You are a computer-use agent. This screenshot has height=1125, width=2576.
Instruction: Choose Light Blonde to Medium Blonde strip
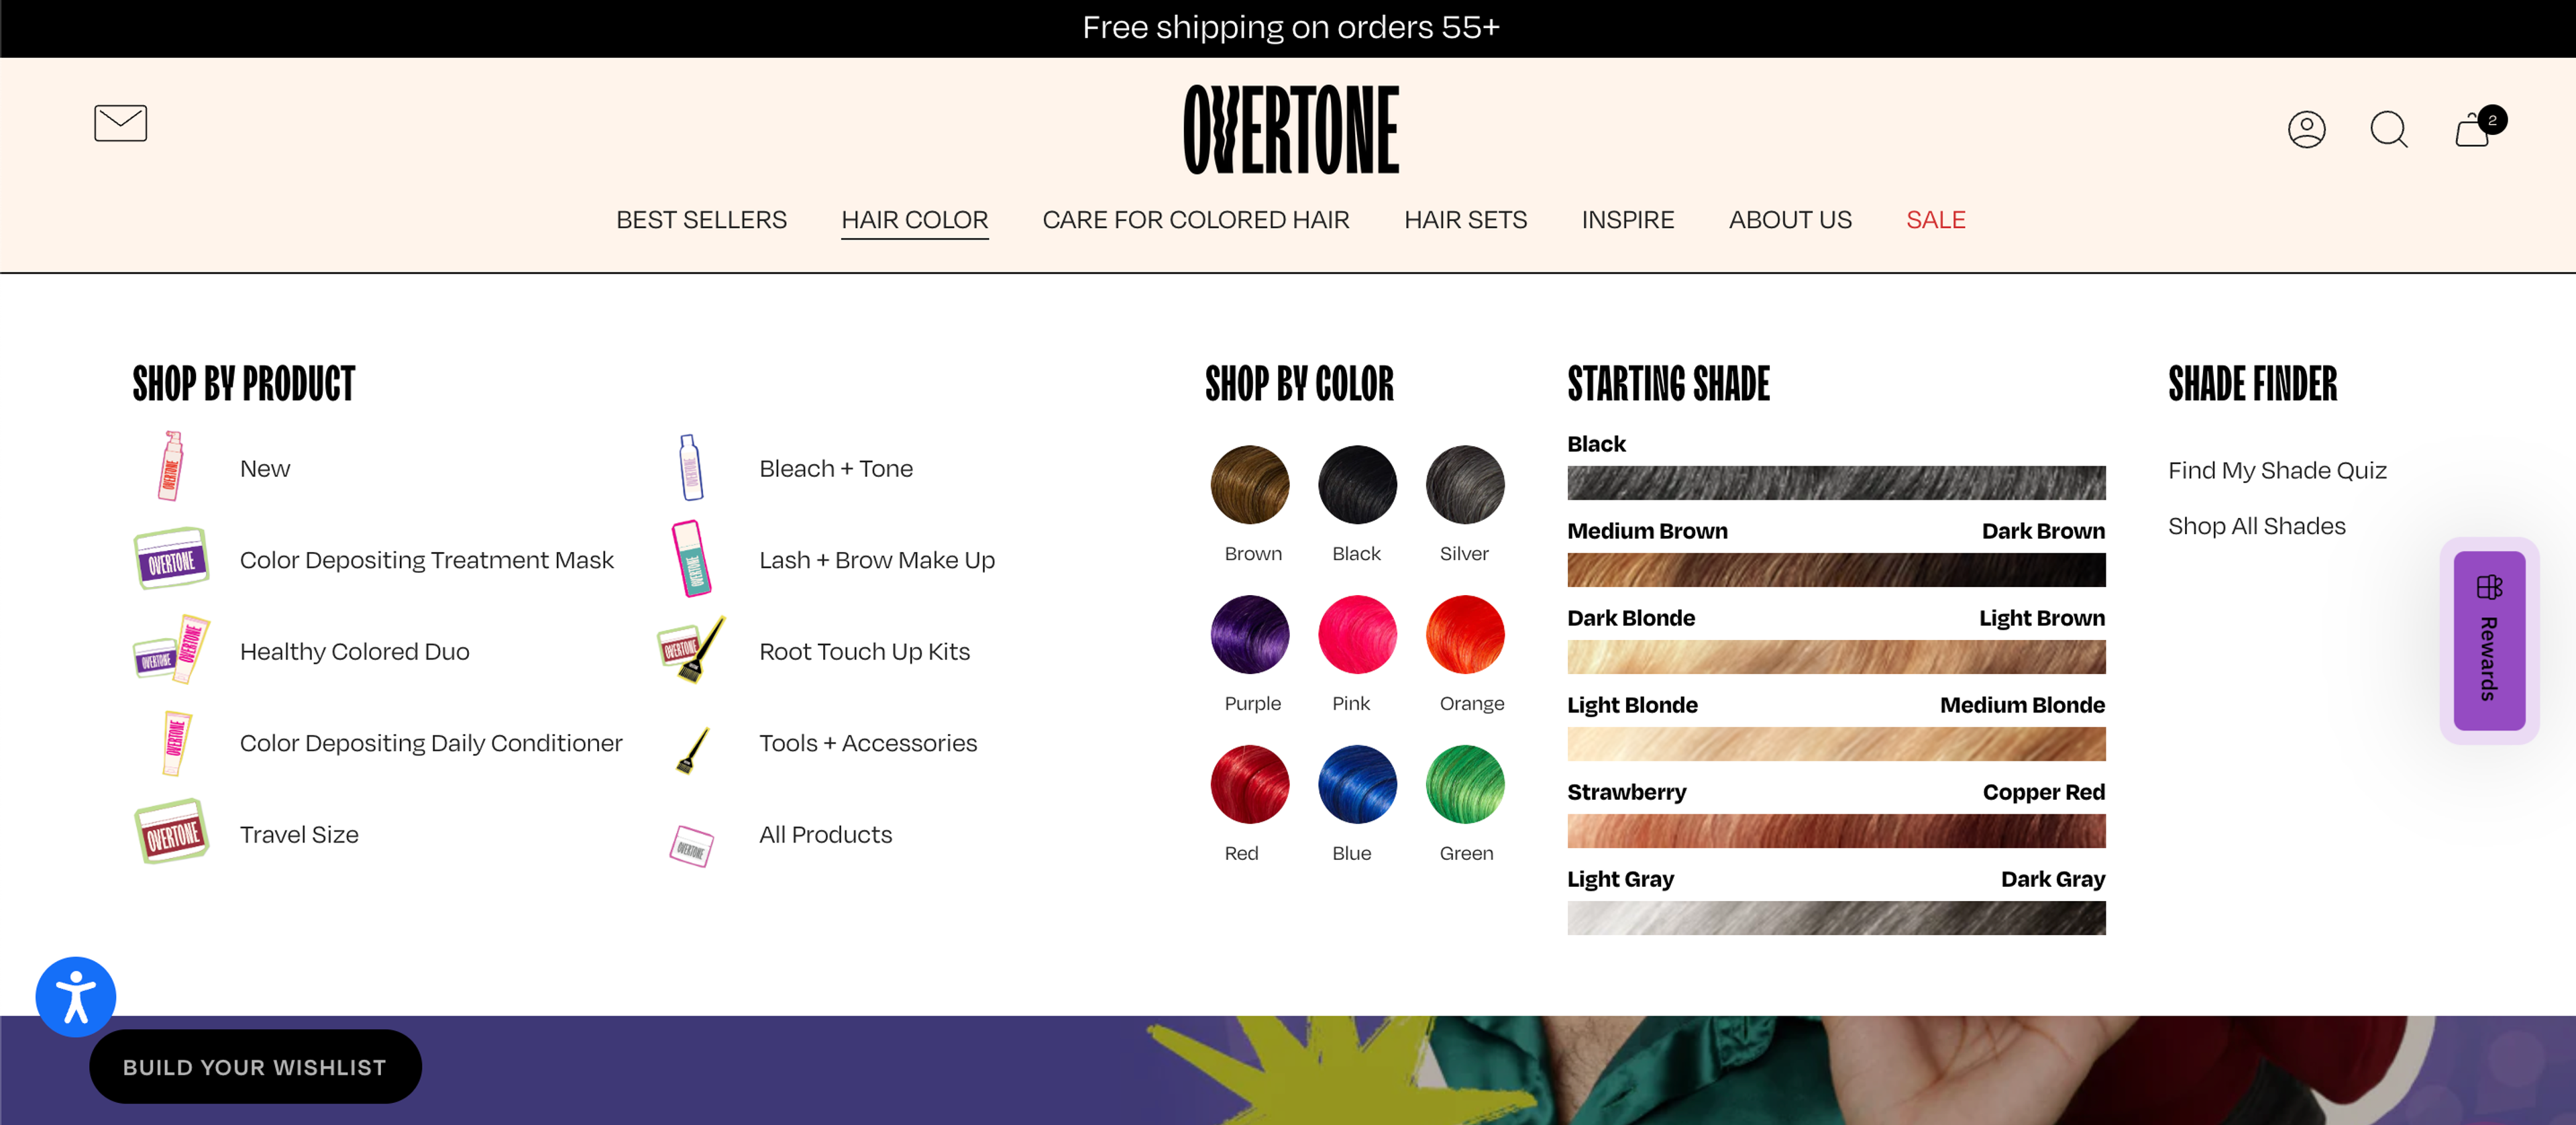click(1836, 744)
